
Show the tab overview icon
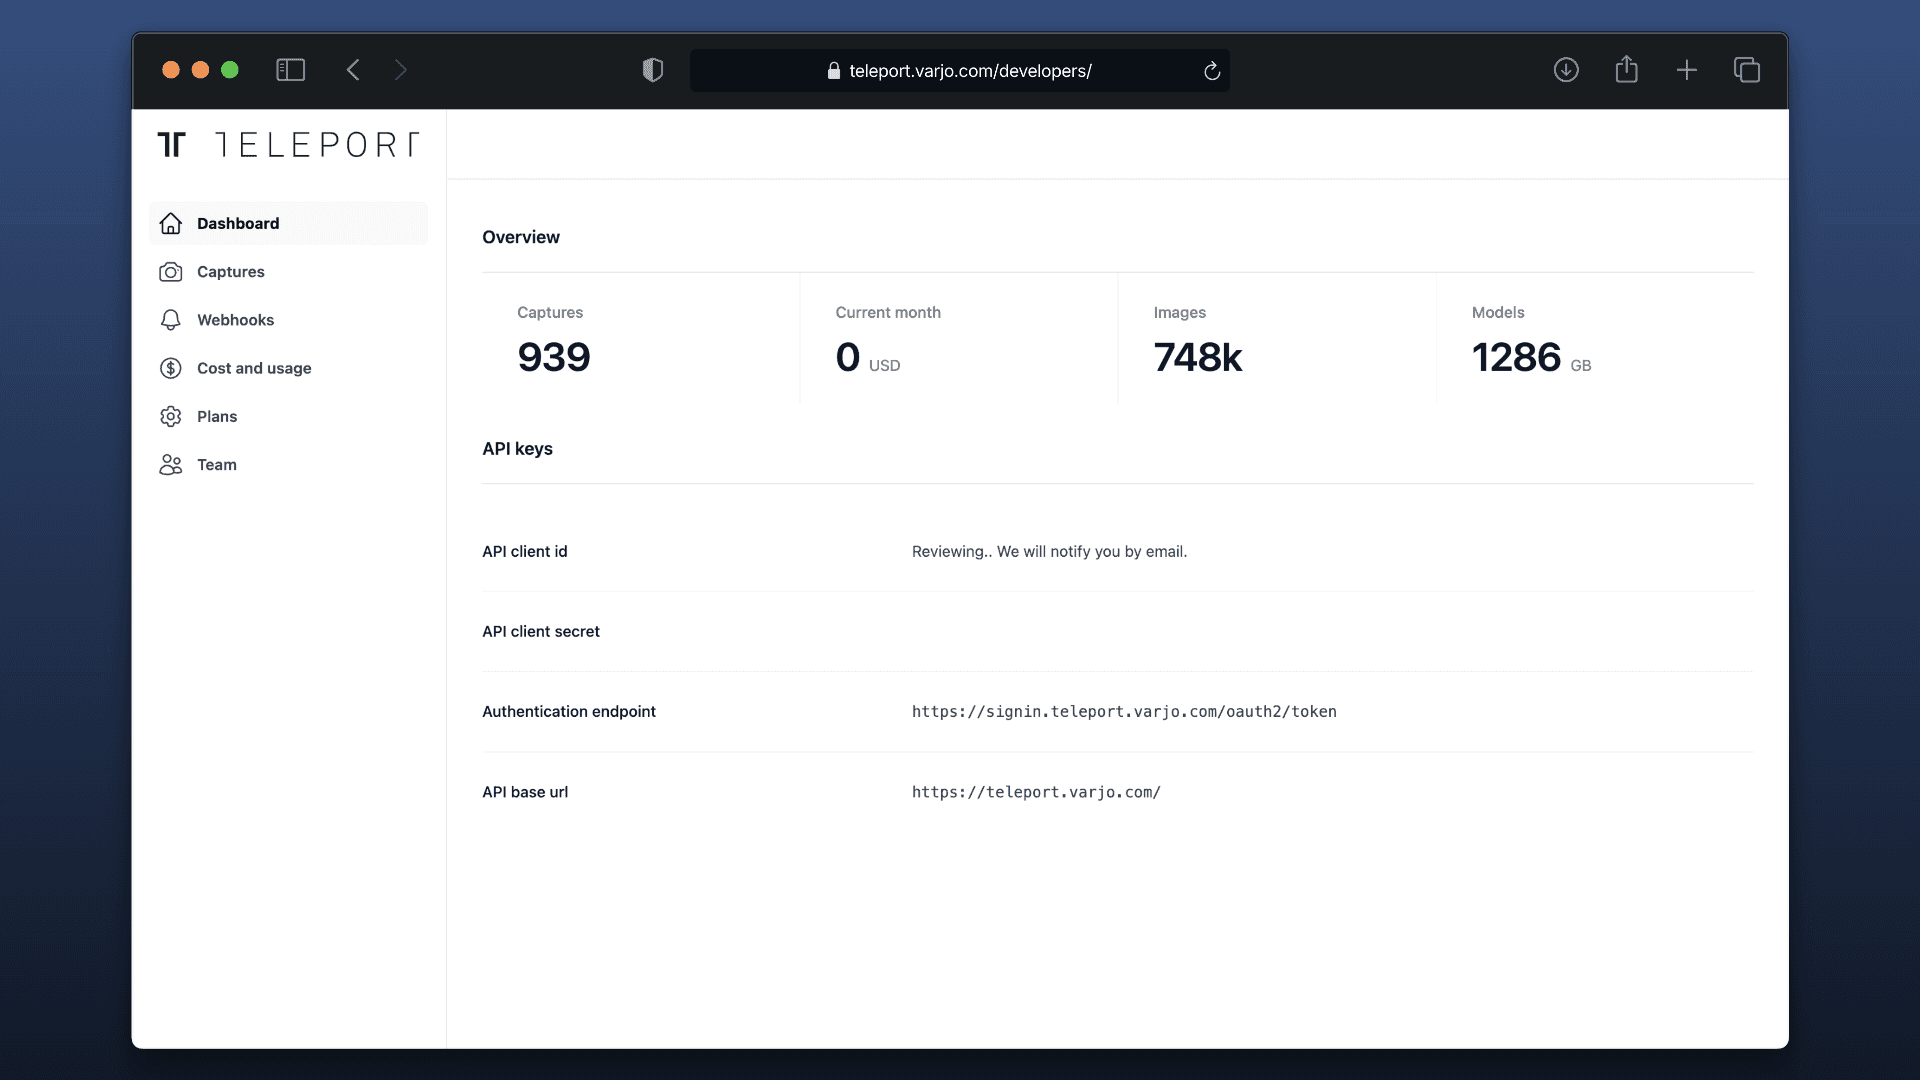pyautogui.click(x=1747, y=70)
